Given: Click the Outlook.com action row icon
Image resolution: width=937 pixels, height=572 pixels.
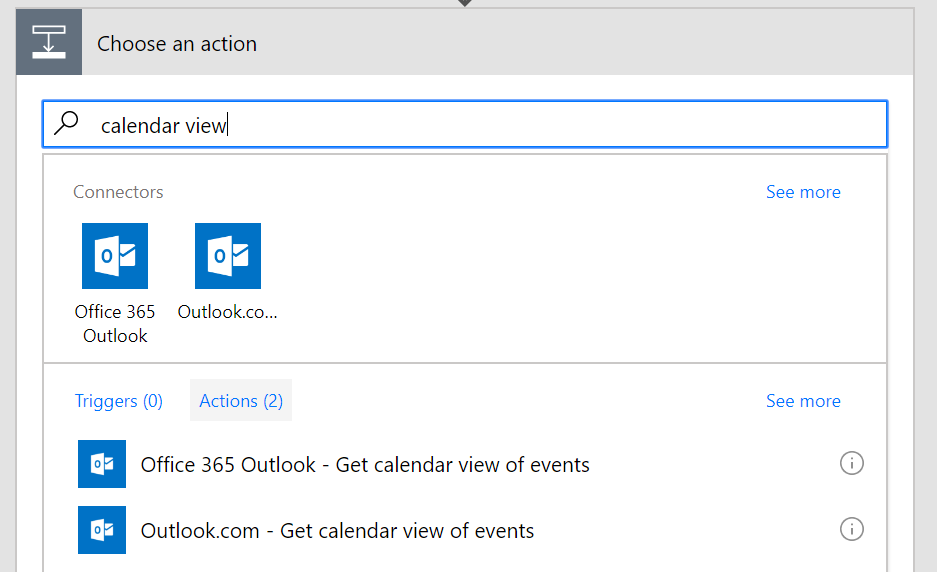Looking at the screenshot, I should (x=102, y=530).
